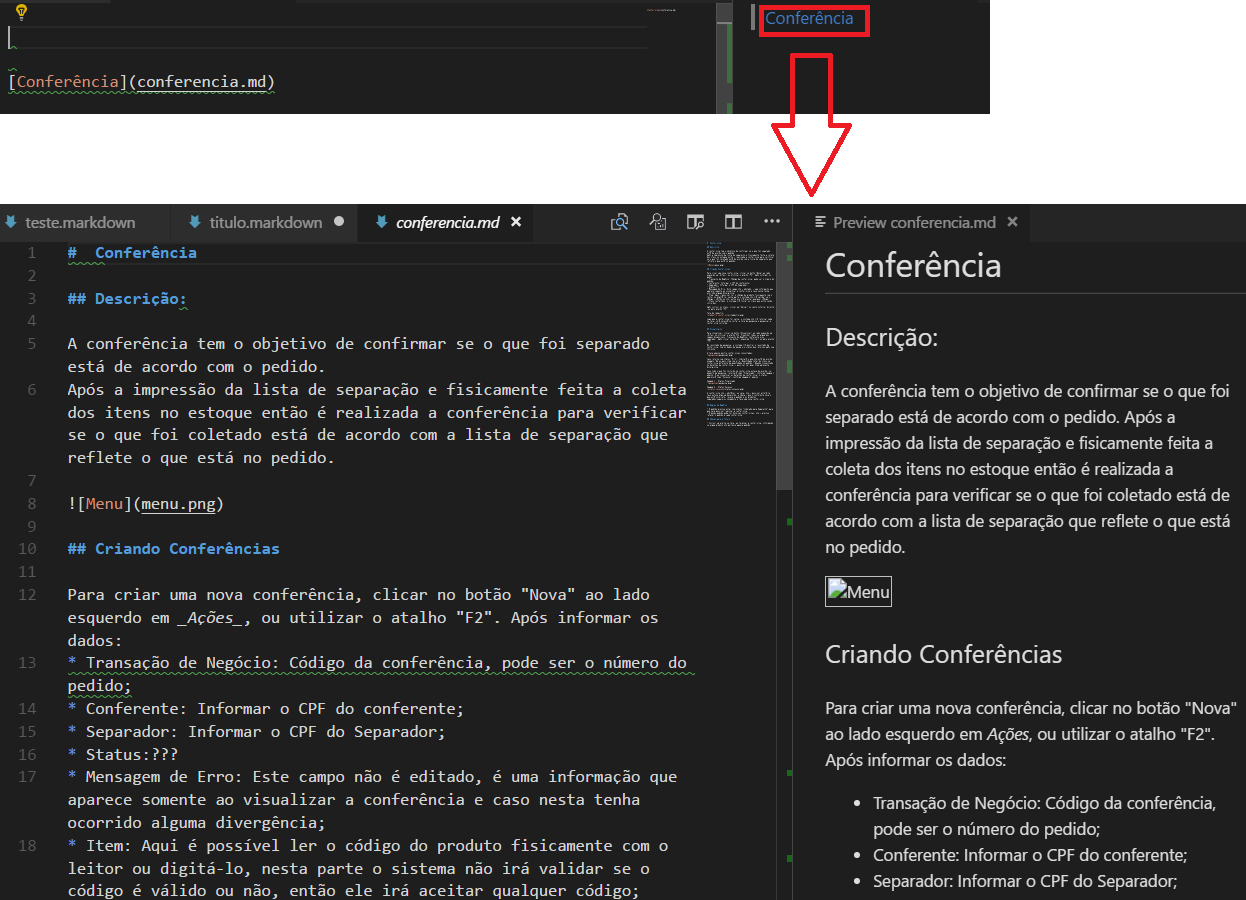Click the preview icon on Preview conferencia.md tab
Image resolution: width=1246 pixels, height=900 pixels.
click(x=820, y=222)
